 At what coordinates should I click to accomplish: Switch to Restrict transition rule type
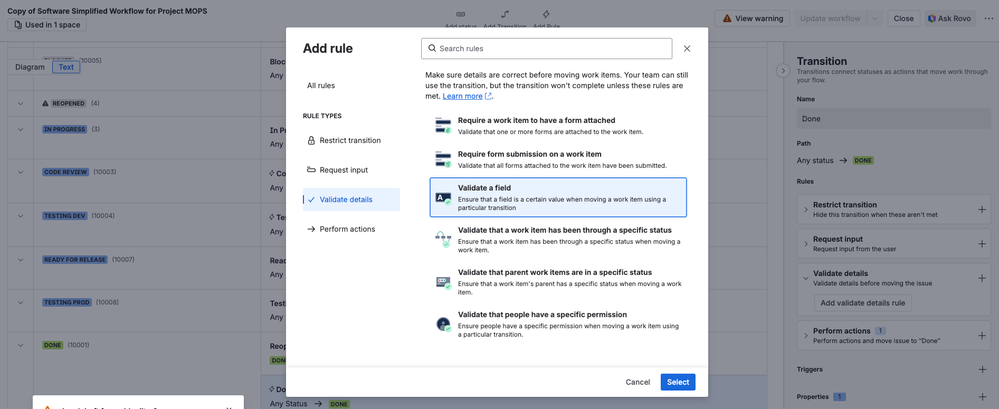[351, 140]
